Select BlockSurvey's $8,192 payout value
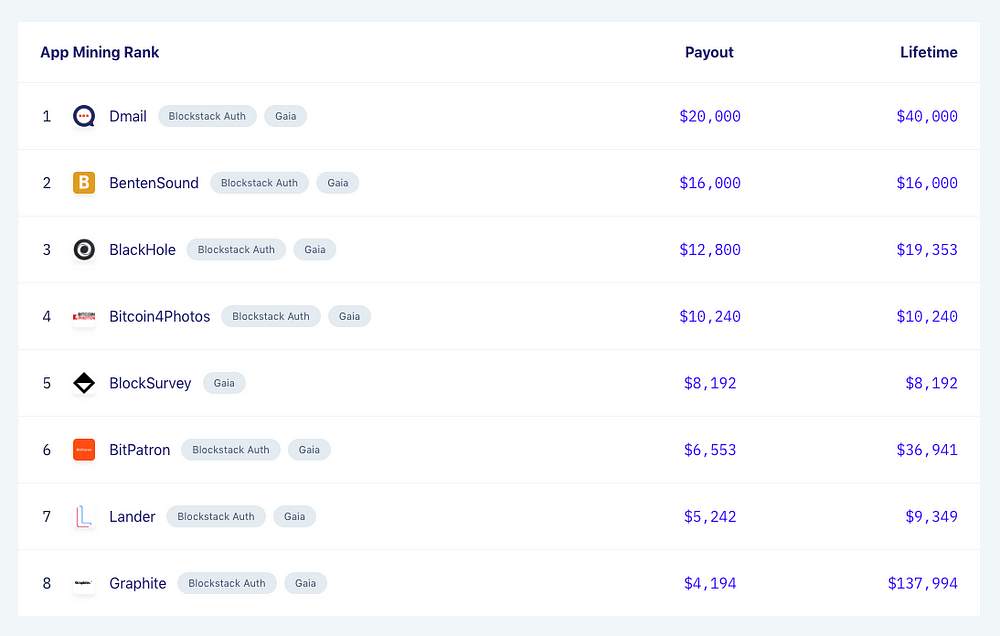This screenshot has height=636, width=1000. tap(710, 383)
